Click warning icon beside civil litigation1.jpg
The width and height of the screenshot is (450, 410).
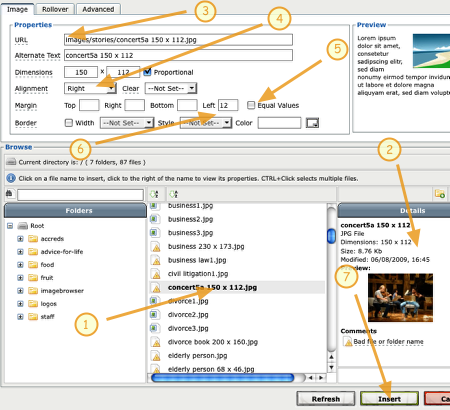pyautogui.click(x=155, y=274)
